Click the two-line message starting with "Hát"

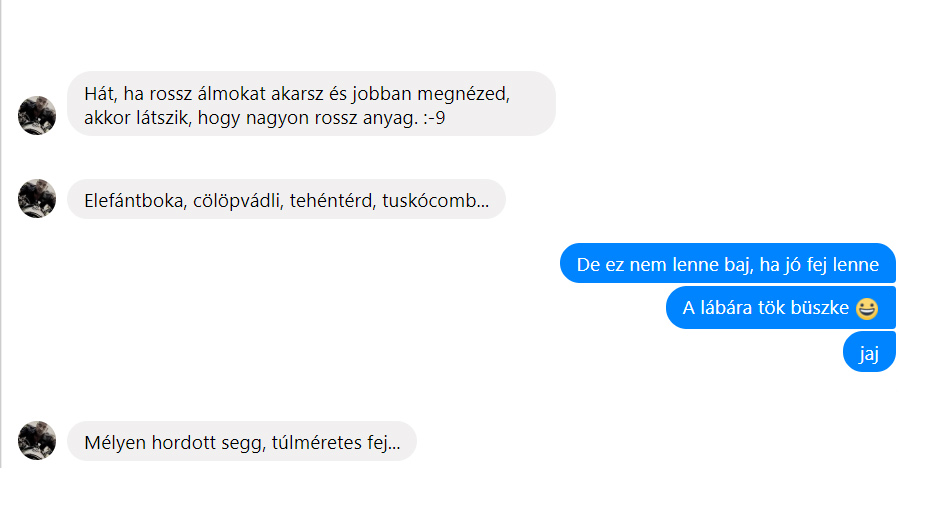[x=310, y=106]
